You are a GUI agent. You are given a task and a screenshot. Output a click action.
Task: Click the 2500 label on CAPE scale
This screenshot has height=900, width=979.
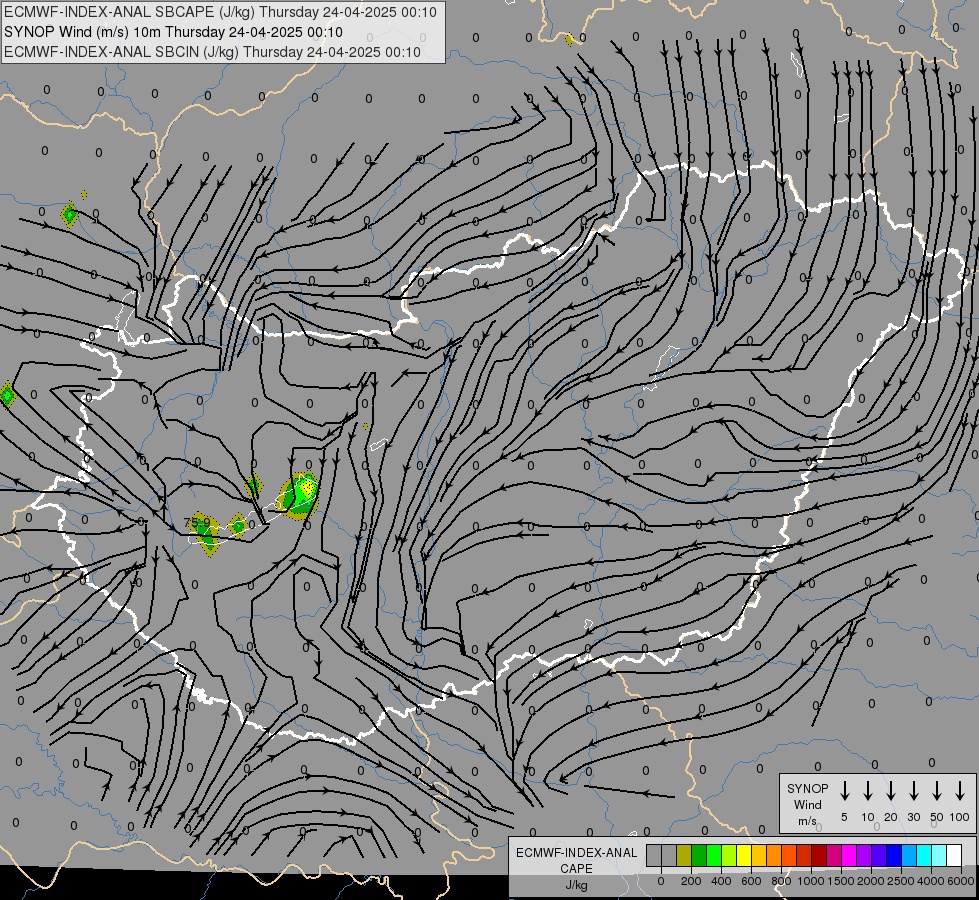[901, 881]
